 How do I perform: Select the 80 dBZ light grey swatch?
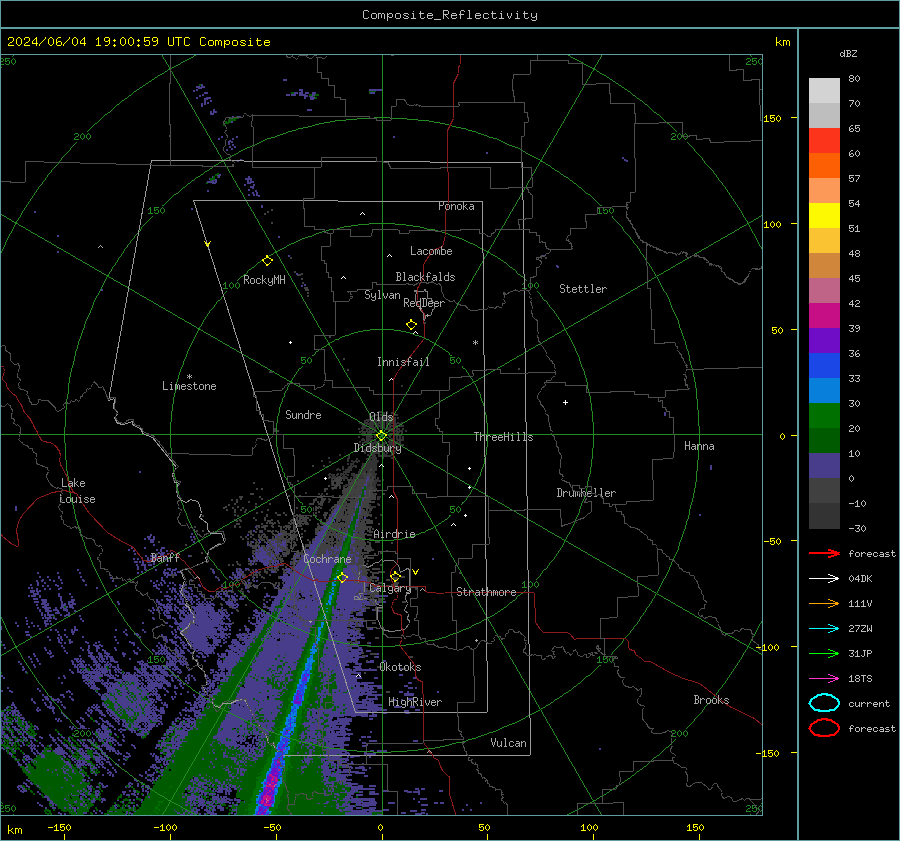point(824,91)
